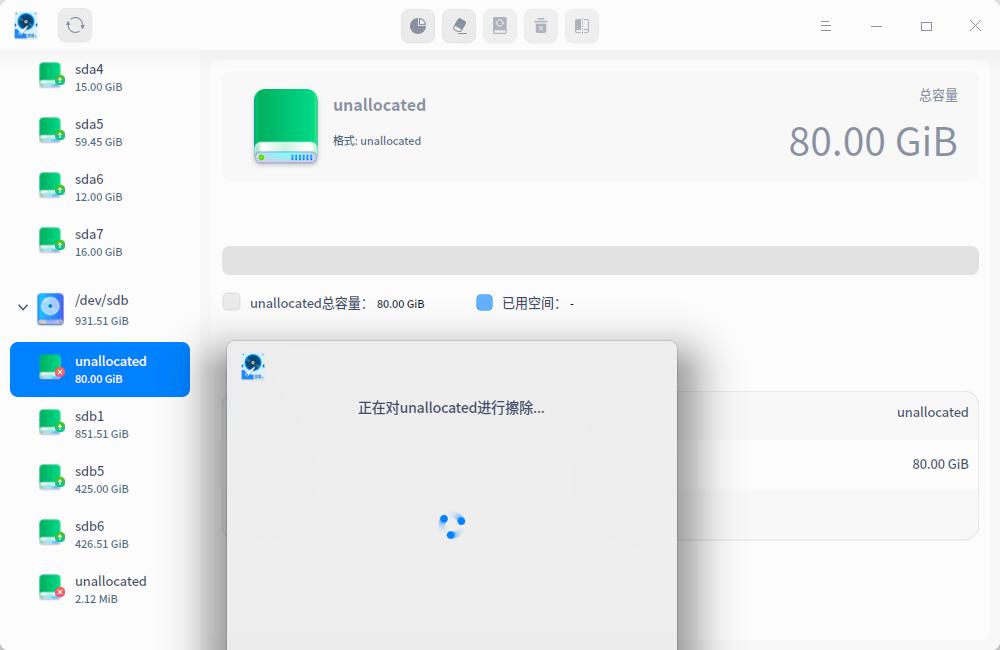Click the green unallocated drive icon in details panel
Screen dimensions: 1000x650
286,124
